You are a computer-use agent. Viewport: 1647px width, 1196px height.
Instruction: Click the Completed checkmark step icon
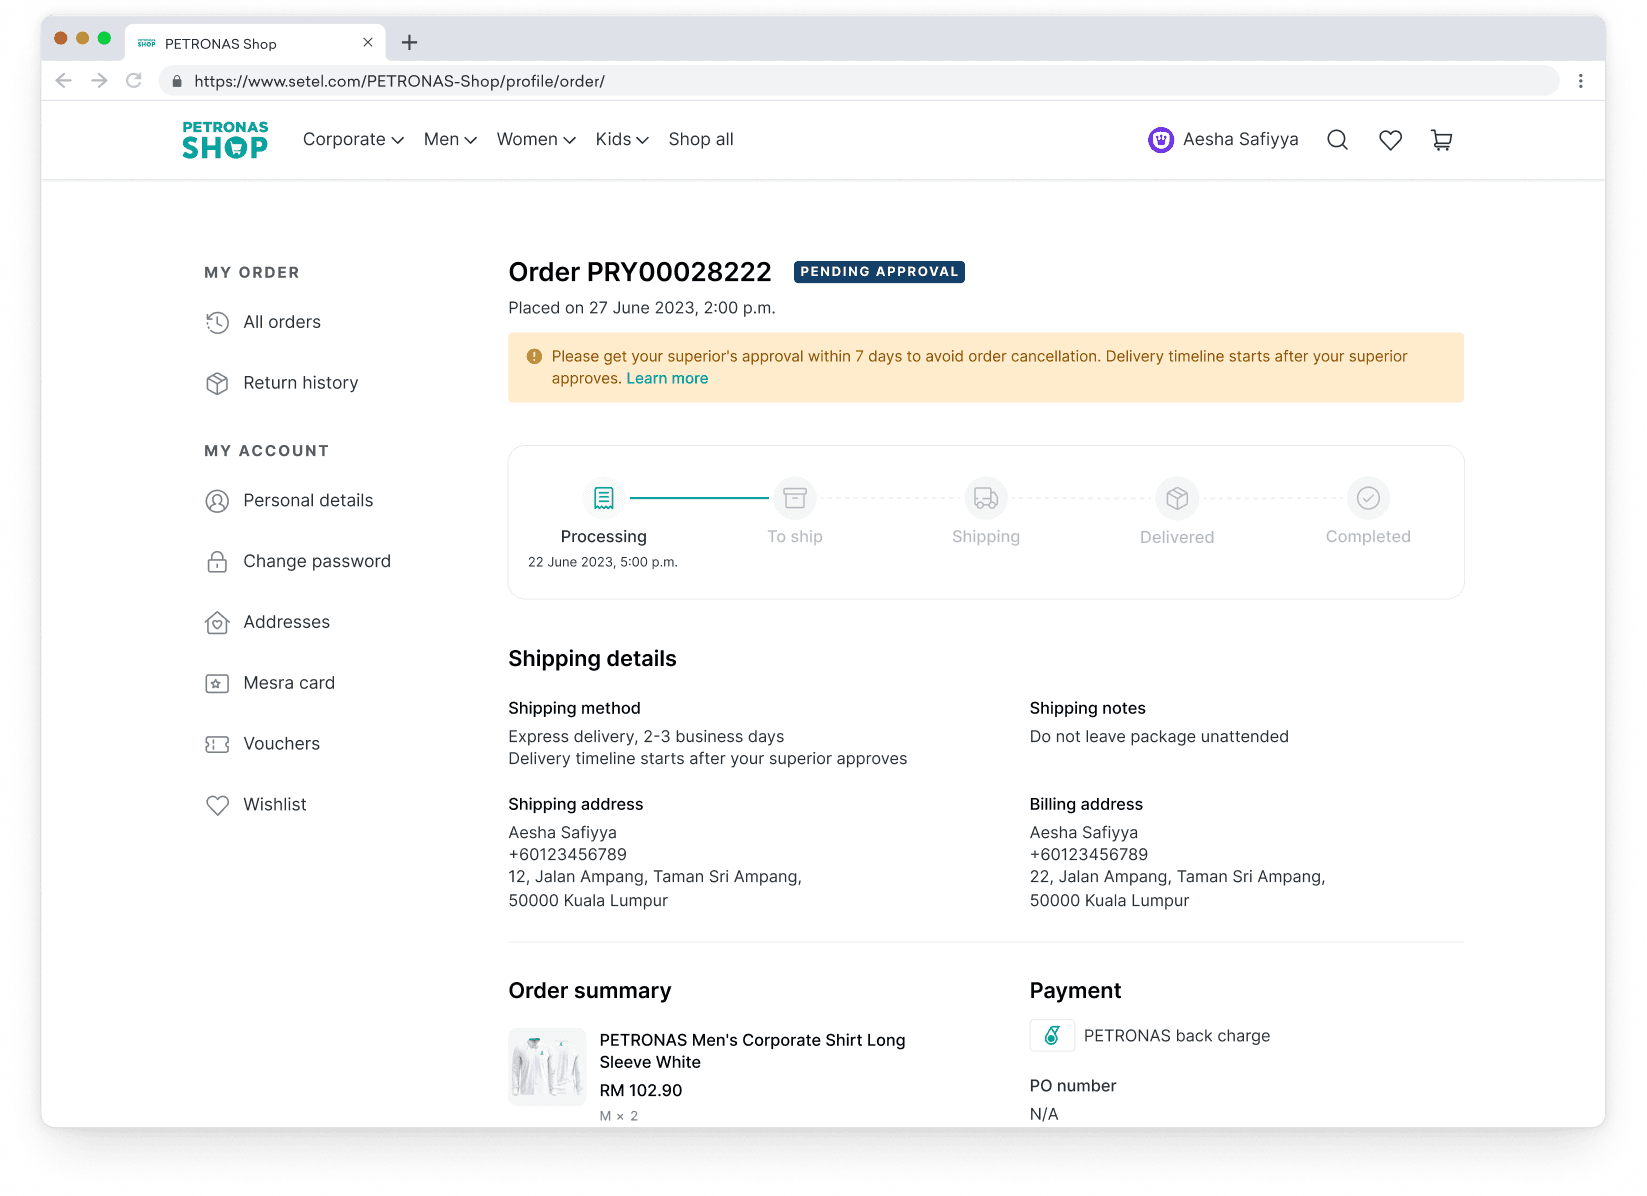1368,498
